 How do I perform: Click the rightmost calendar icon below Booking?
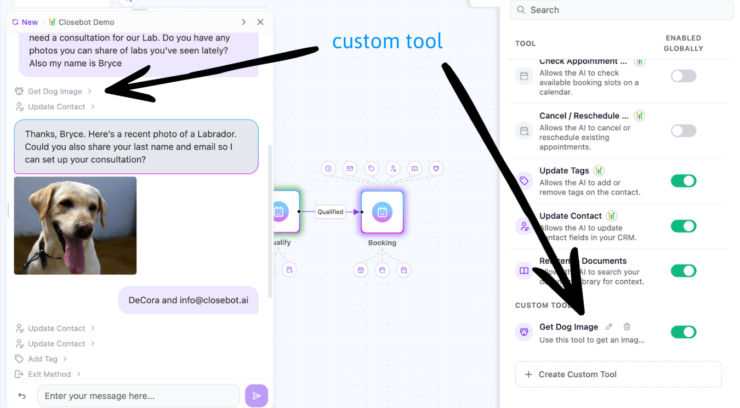click(404, 270)
